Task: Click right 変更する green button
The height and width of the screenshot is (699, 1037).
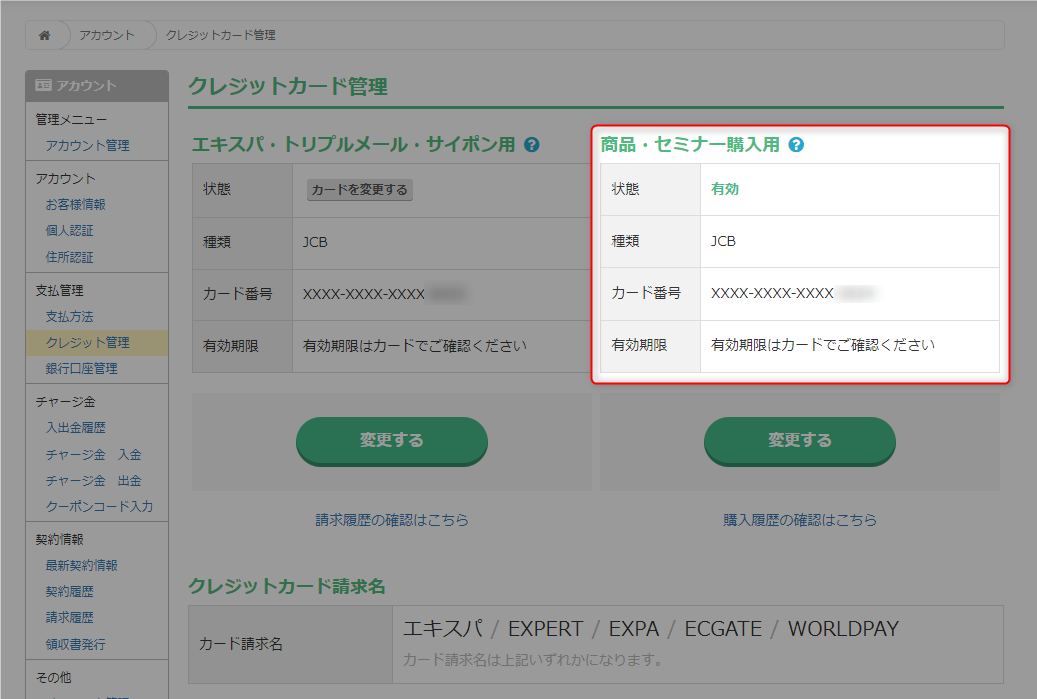Action: 799,440
